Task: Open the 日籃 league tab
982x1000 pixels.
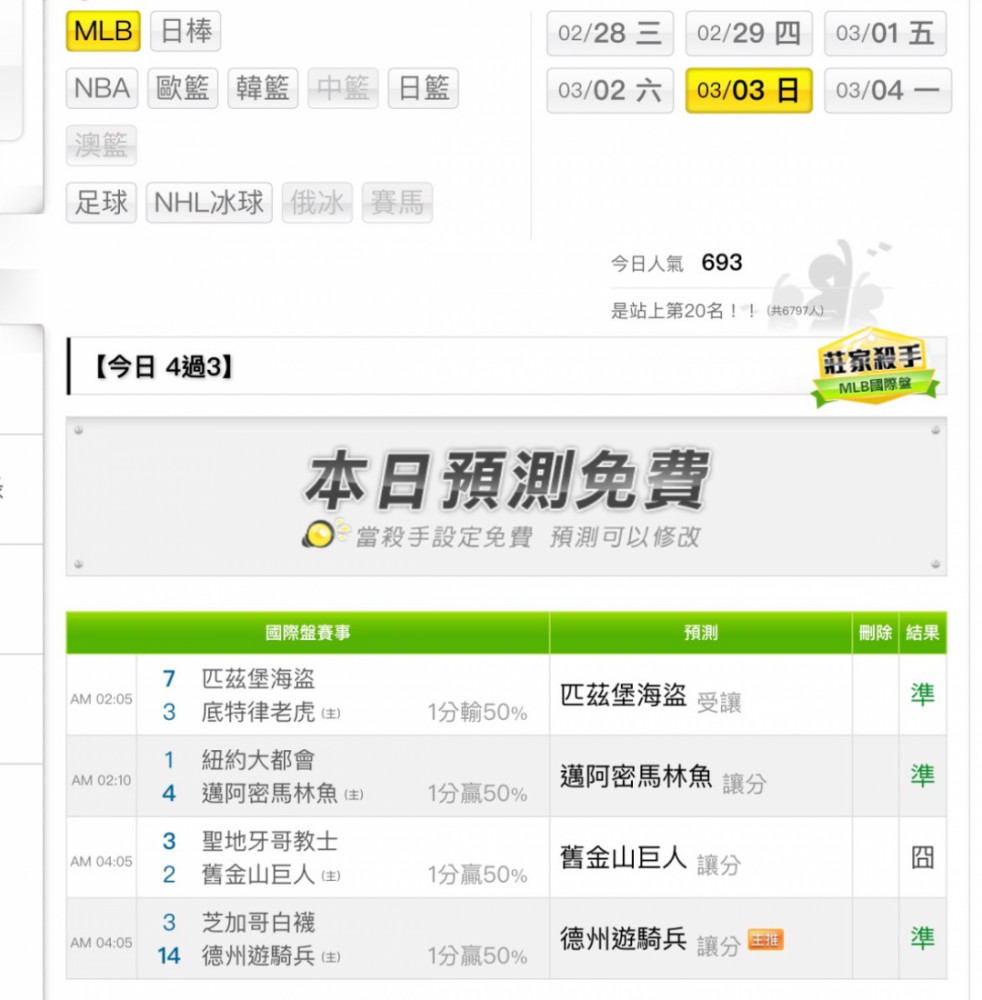Action: [423, 88]
